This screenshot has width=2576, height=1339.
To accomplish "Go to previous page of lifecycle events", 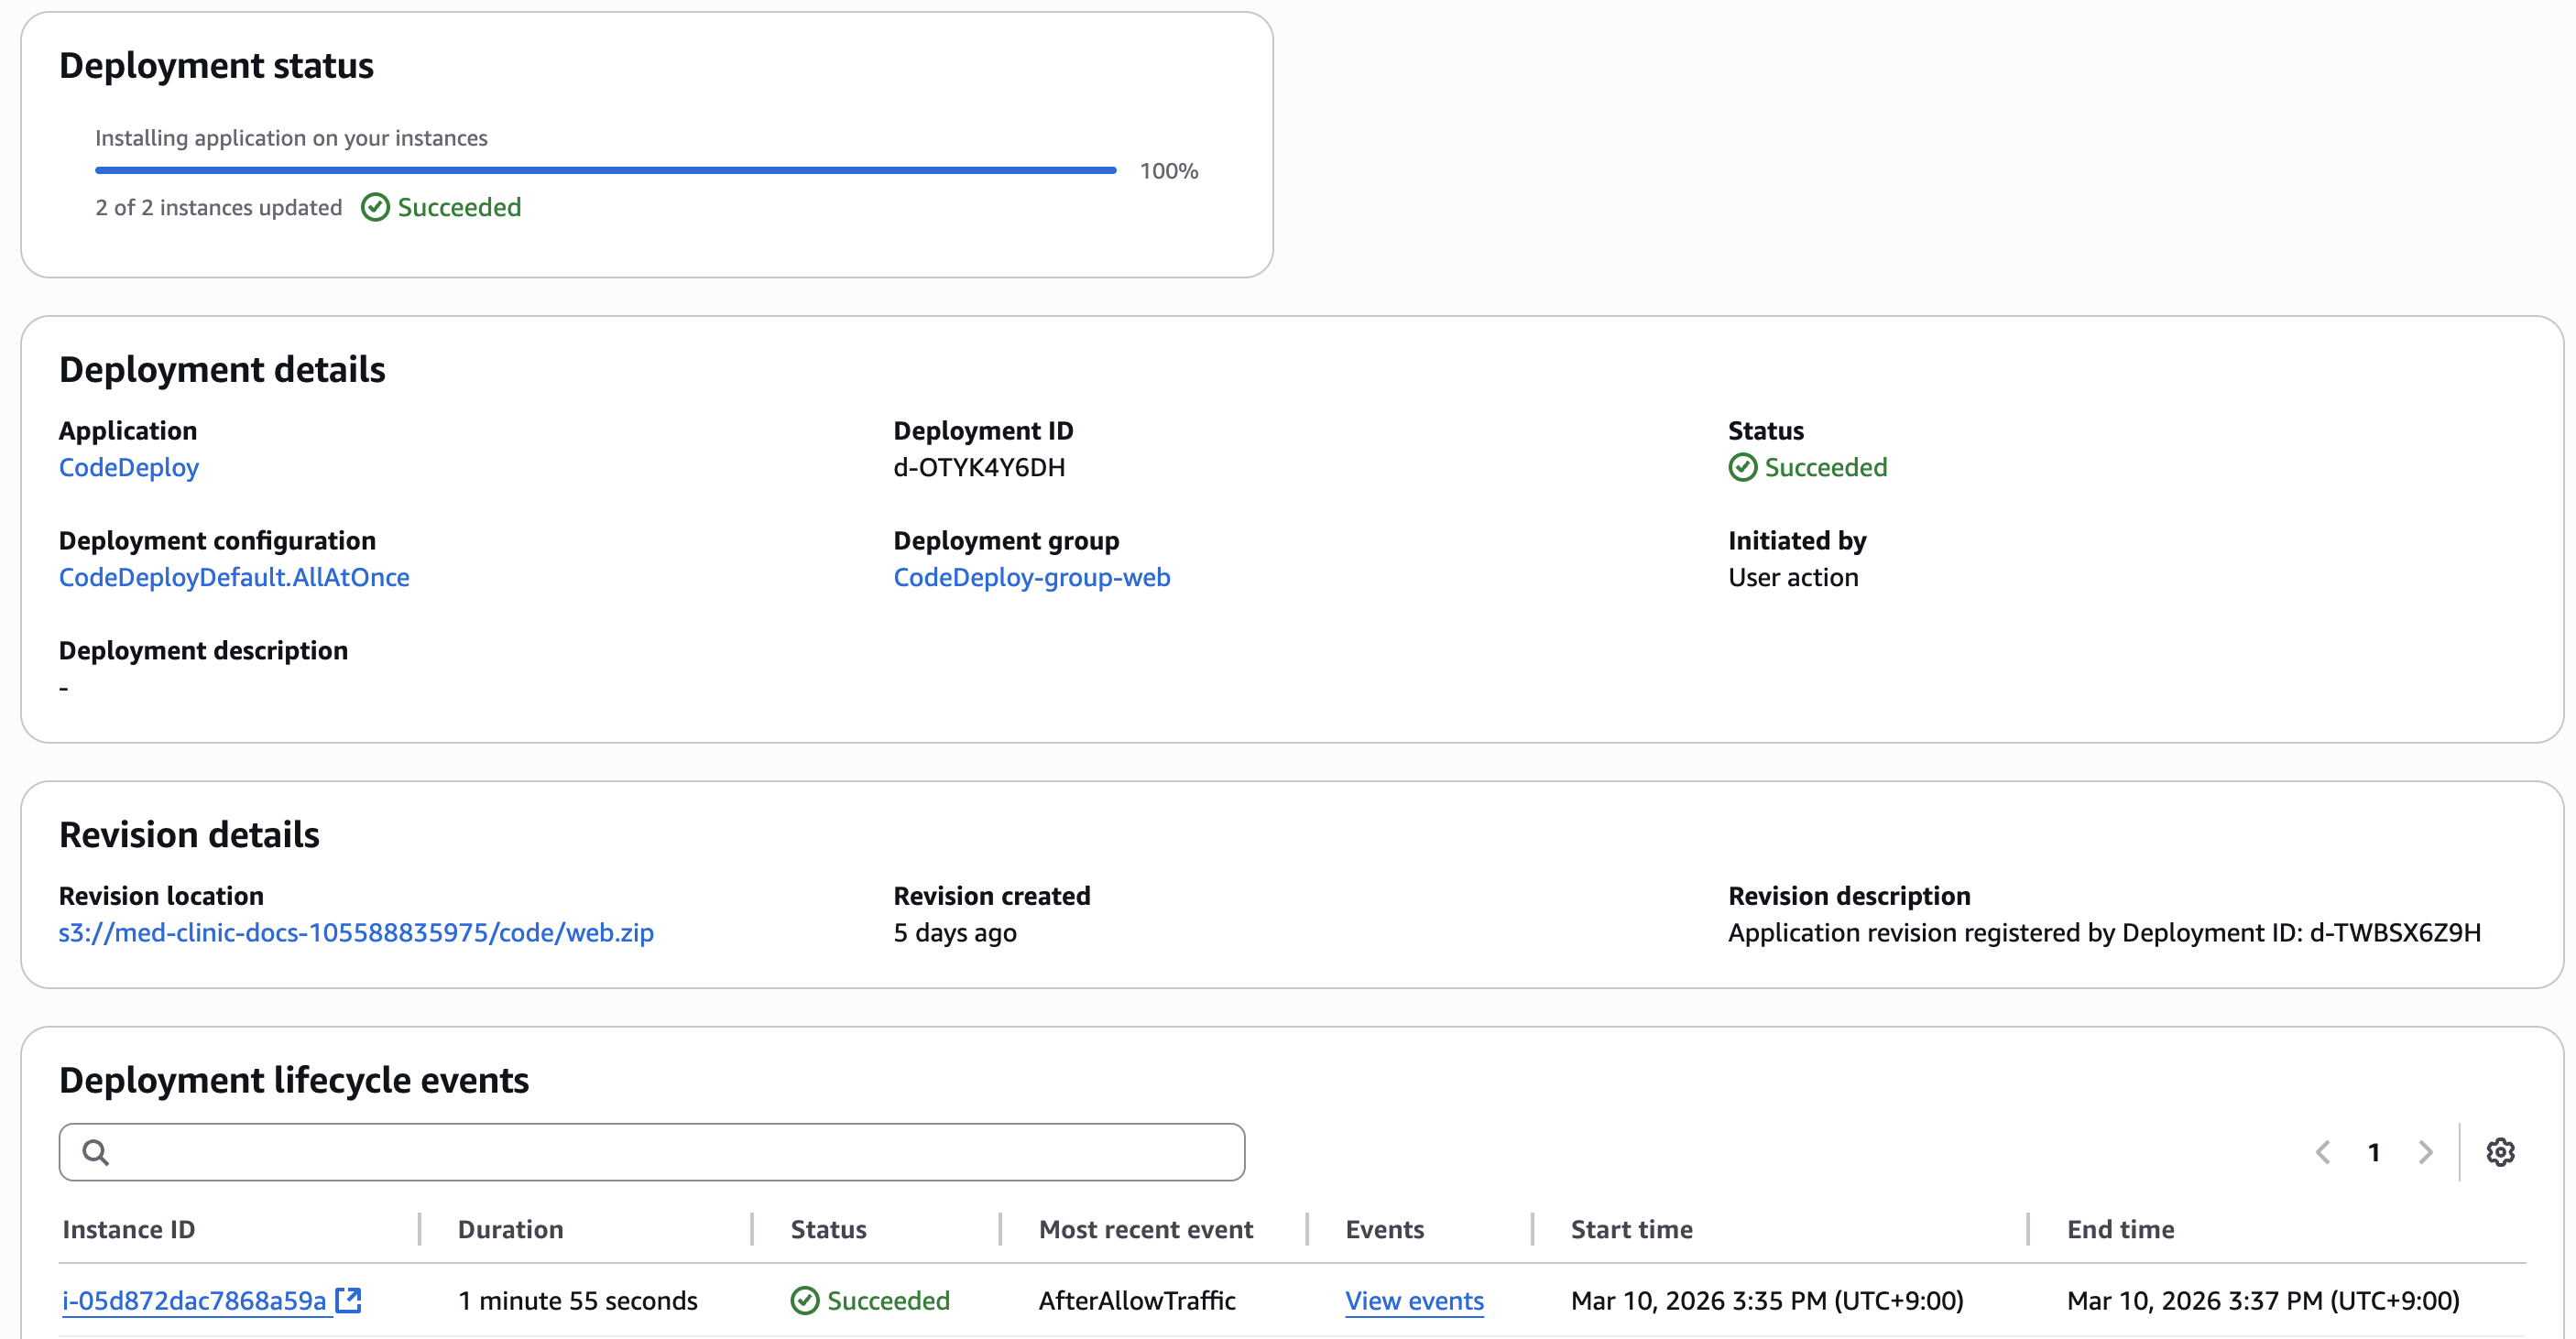I will (x=2323, y=1152).
